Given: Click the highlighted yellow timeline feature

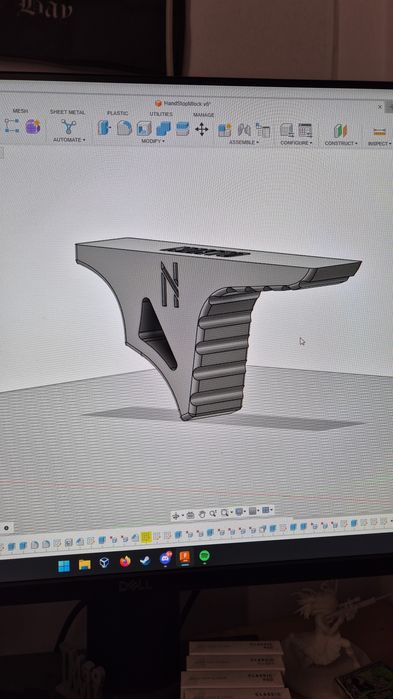Looking at the screenshot, I should (x=146, y=537).
